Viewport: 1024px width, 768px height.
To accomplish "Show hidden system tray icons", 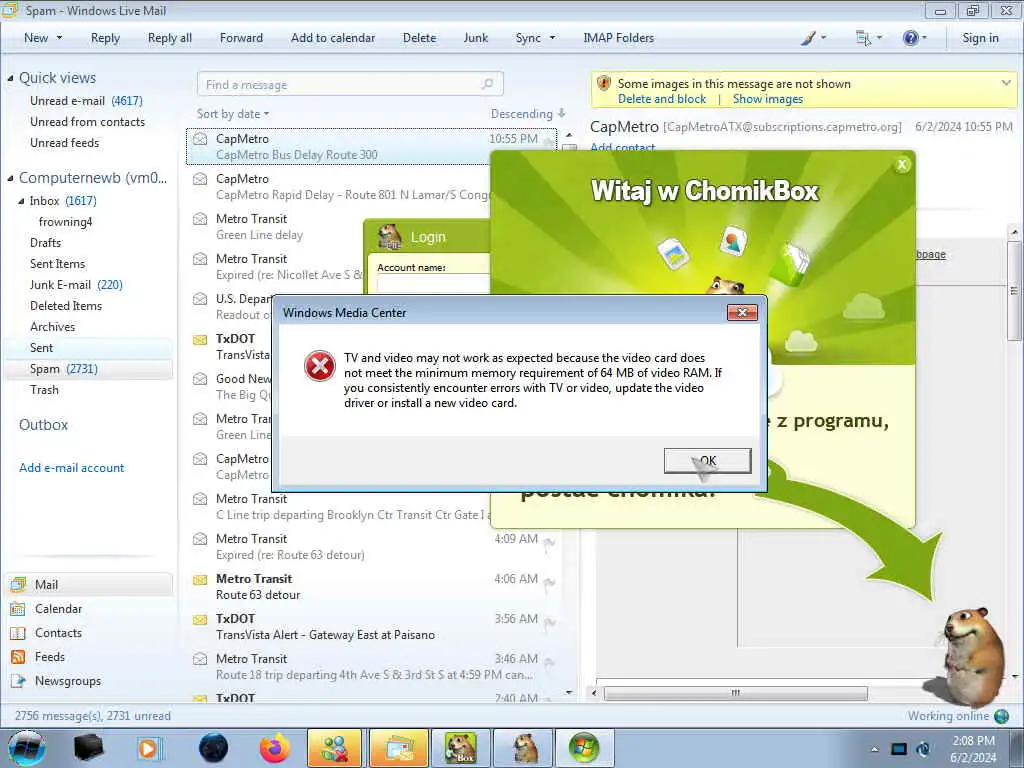I will (x=874, y=749).
